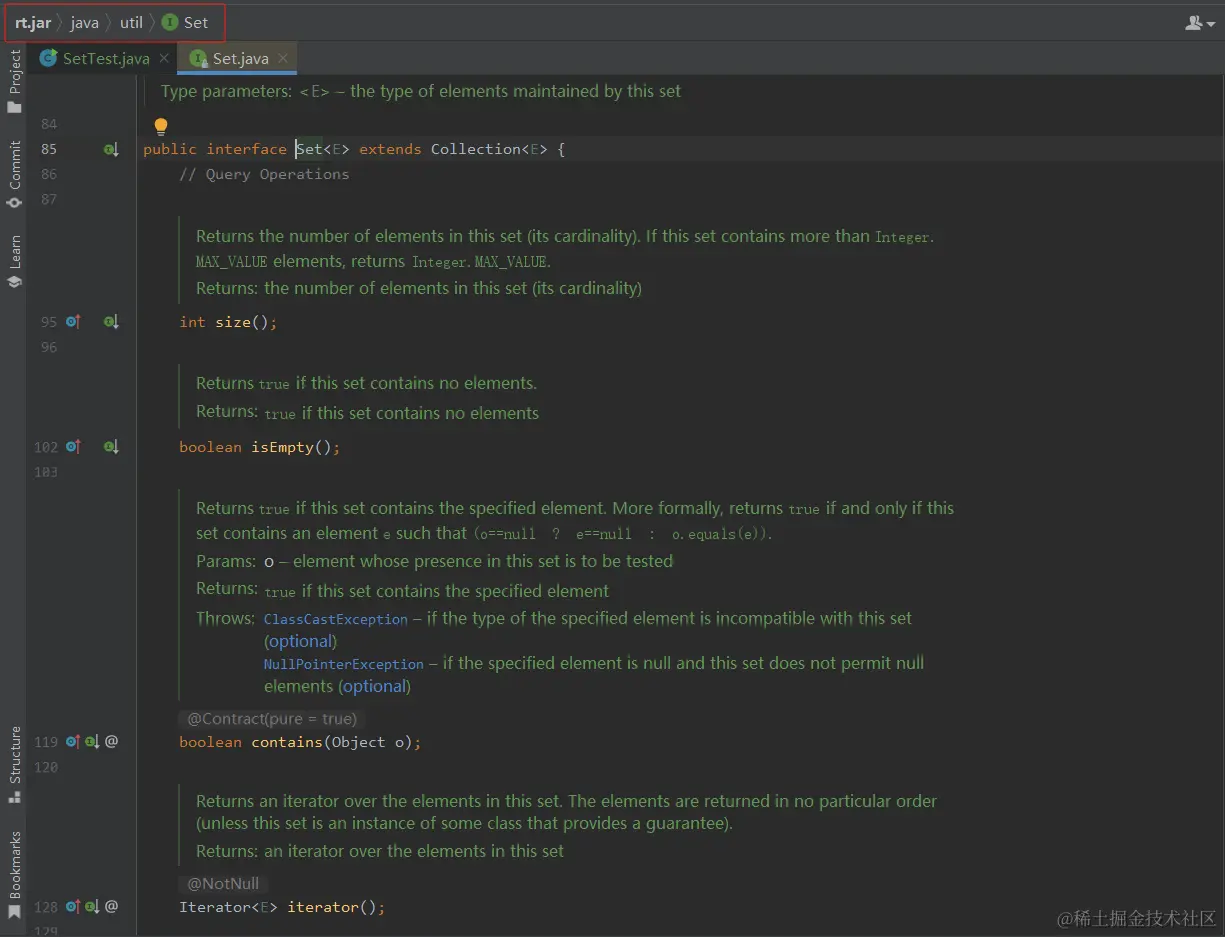
Task: Click the implemented-in gutter icon on line 128
Action: (x=92, y=907)
